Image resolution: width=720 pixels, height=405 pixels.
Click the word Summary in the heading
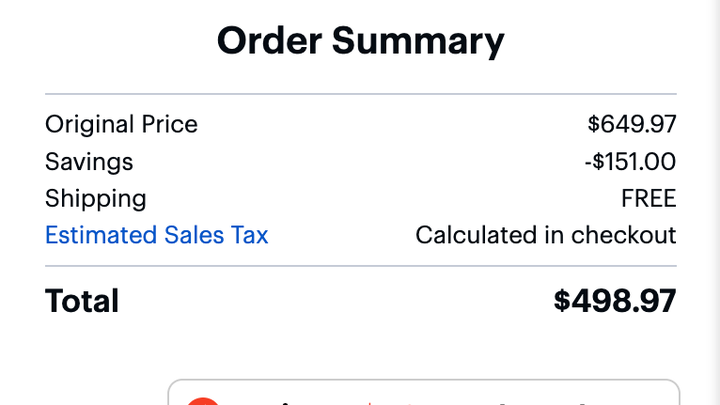(418, 42)
